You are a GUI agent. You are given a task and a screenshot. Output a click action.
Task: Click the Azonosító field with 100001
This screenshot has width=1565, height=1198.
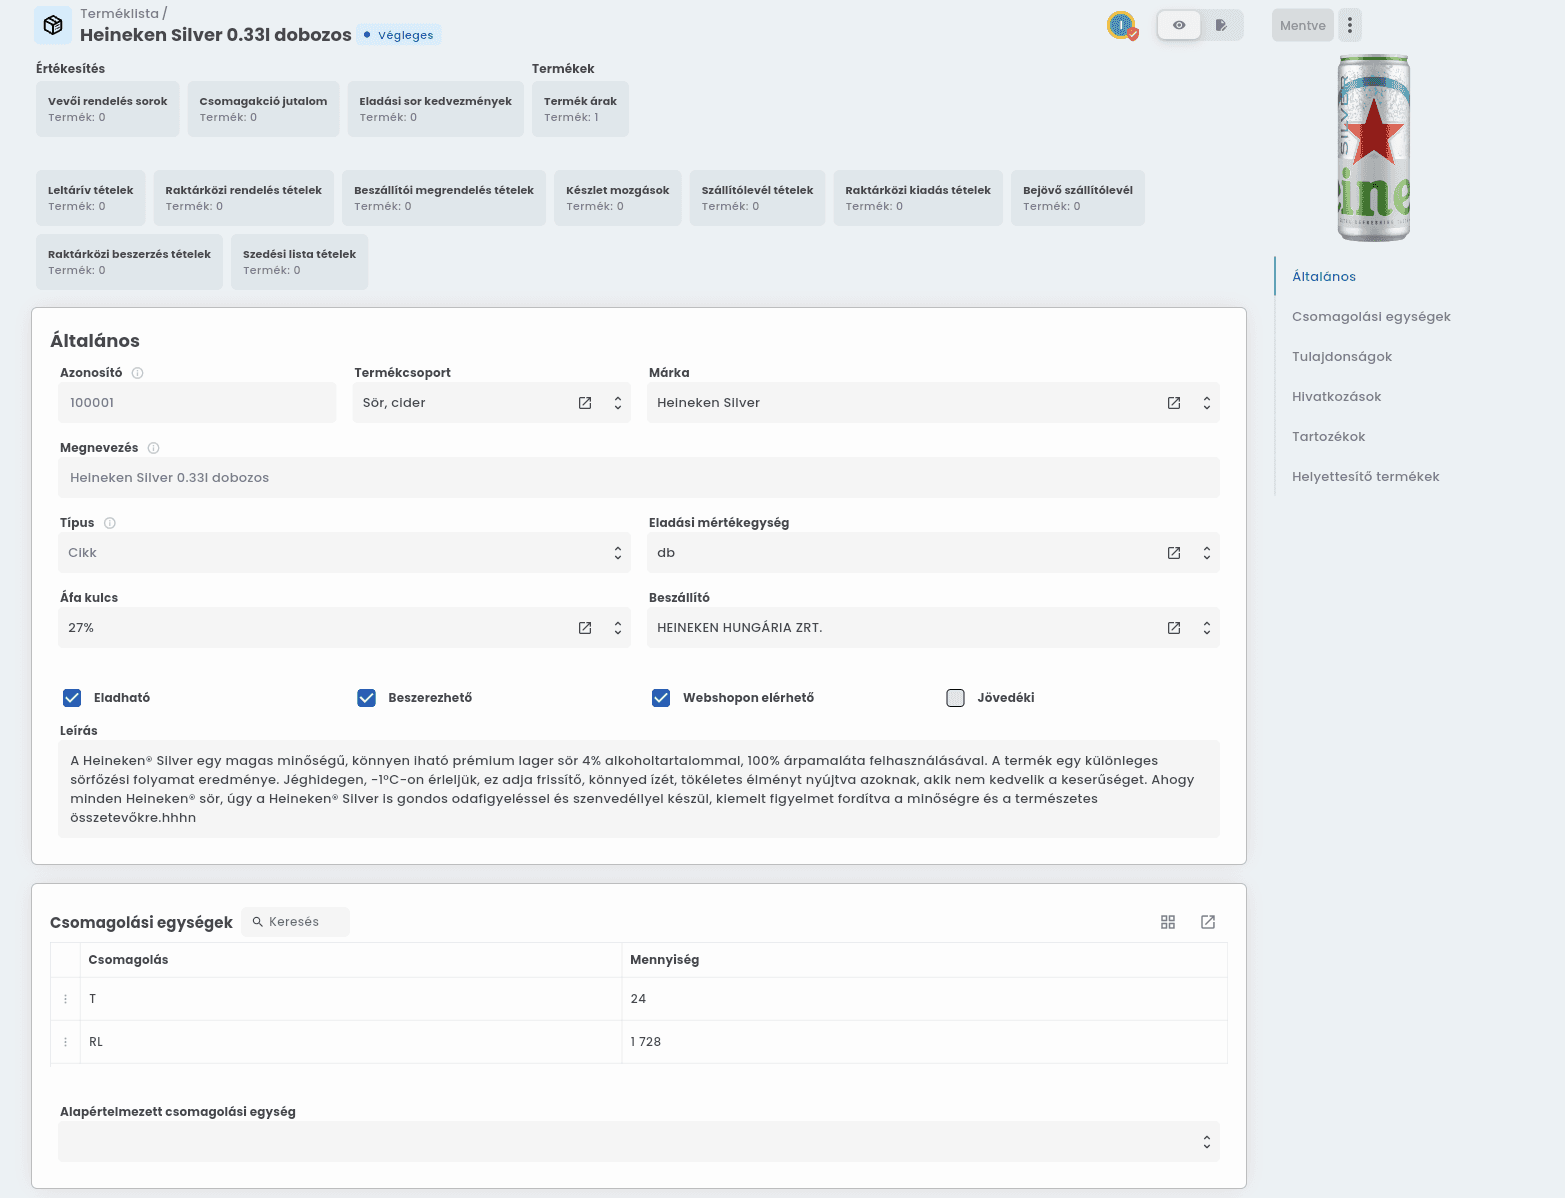click(197, 403)
